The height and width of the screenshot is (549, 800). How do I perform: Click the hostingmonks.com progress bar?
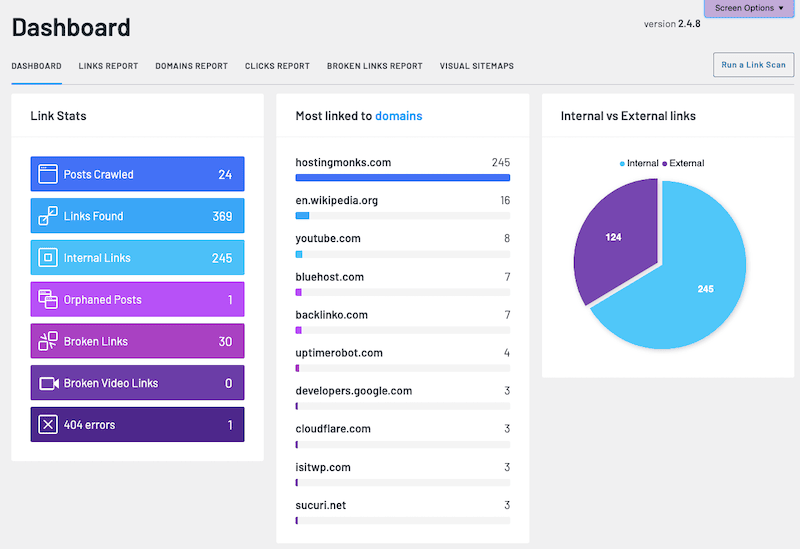tap(403, 178)
